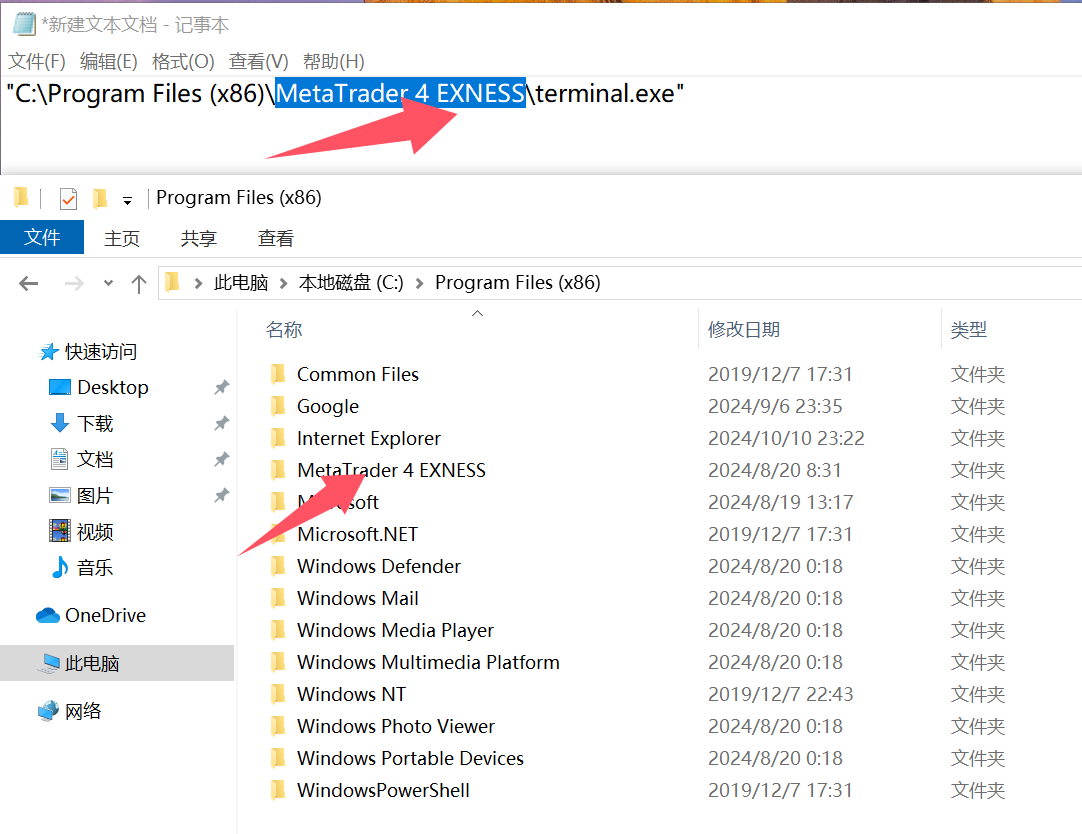Screen dimensions: 1082x834
Task: Select 快速访问 in the navigation pane
Action: [101, 352]
